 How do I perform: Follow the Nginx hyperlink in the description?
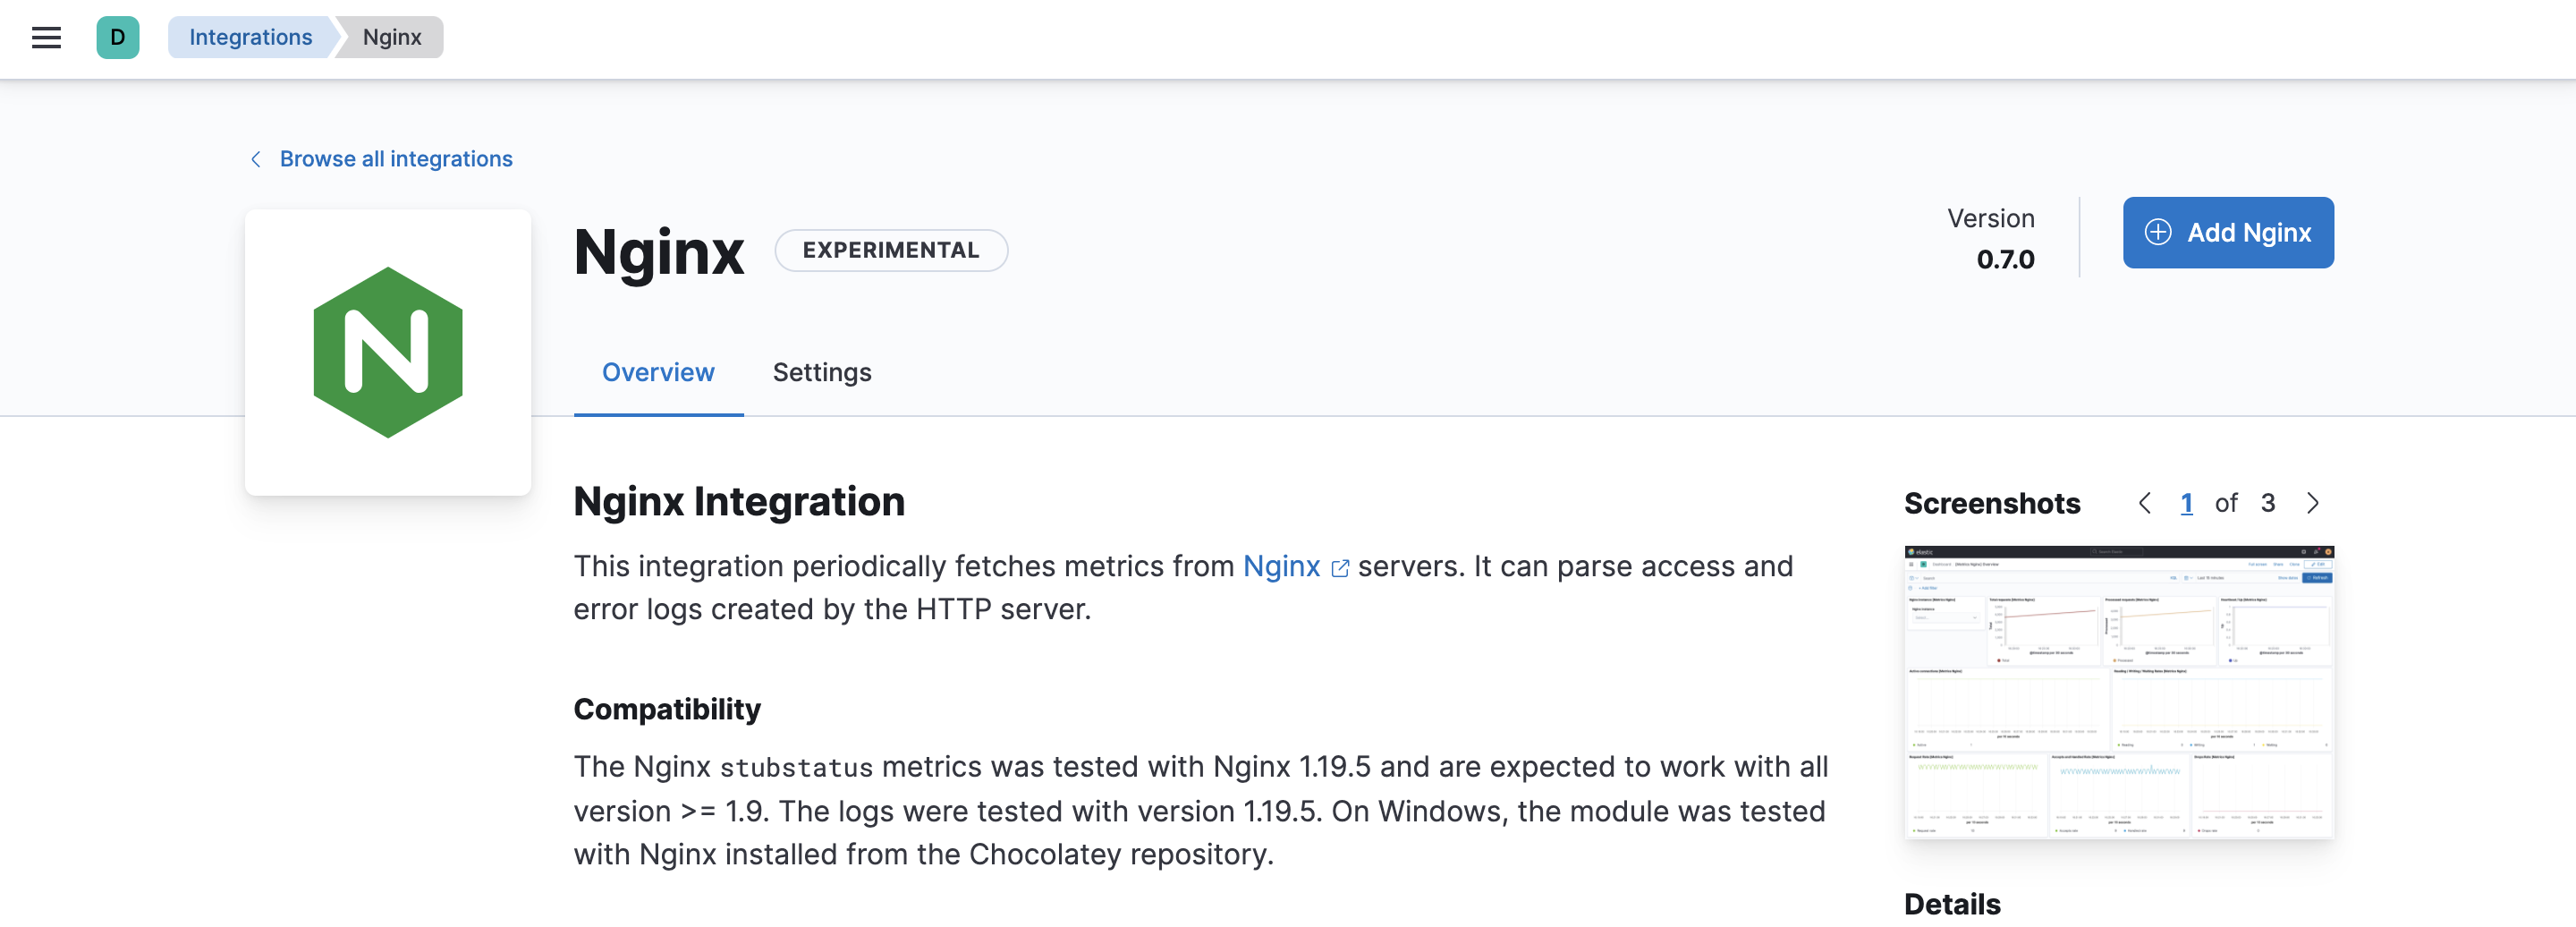[1281, 566]
